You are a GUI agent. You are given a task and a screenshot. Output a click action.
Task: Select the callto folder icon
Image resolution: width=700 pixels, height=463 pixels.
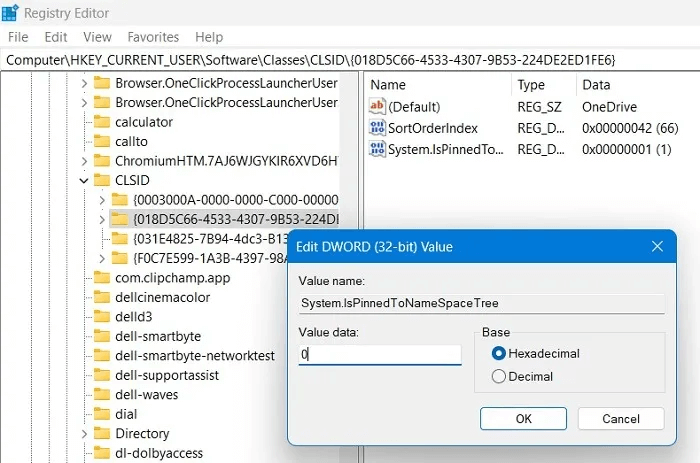[102, 141]
